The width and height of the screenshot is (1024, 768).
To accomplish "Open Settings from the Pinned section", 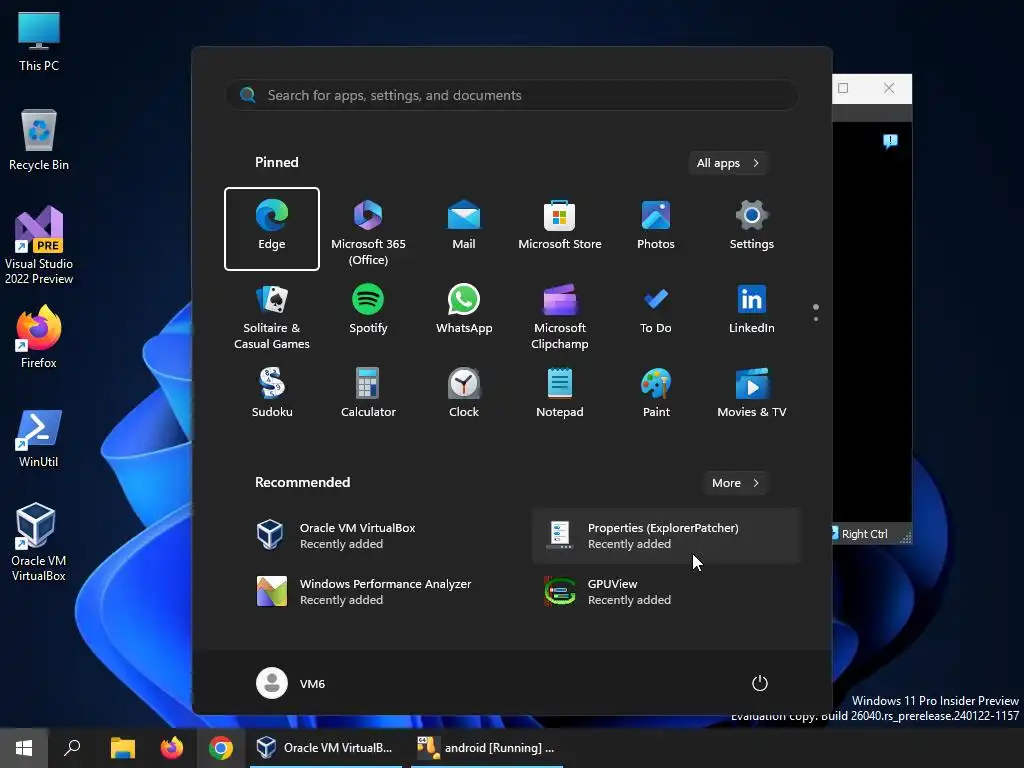I will (x=752, y=229).
